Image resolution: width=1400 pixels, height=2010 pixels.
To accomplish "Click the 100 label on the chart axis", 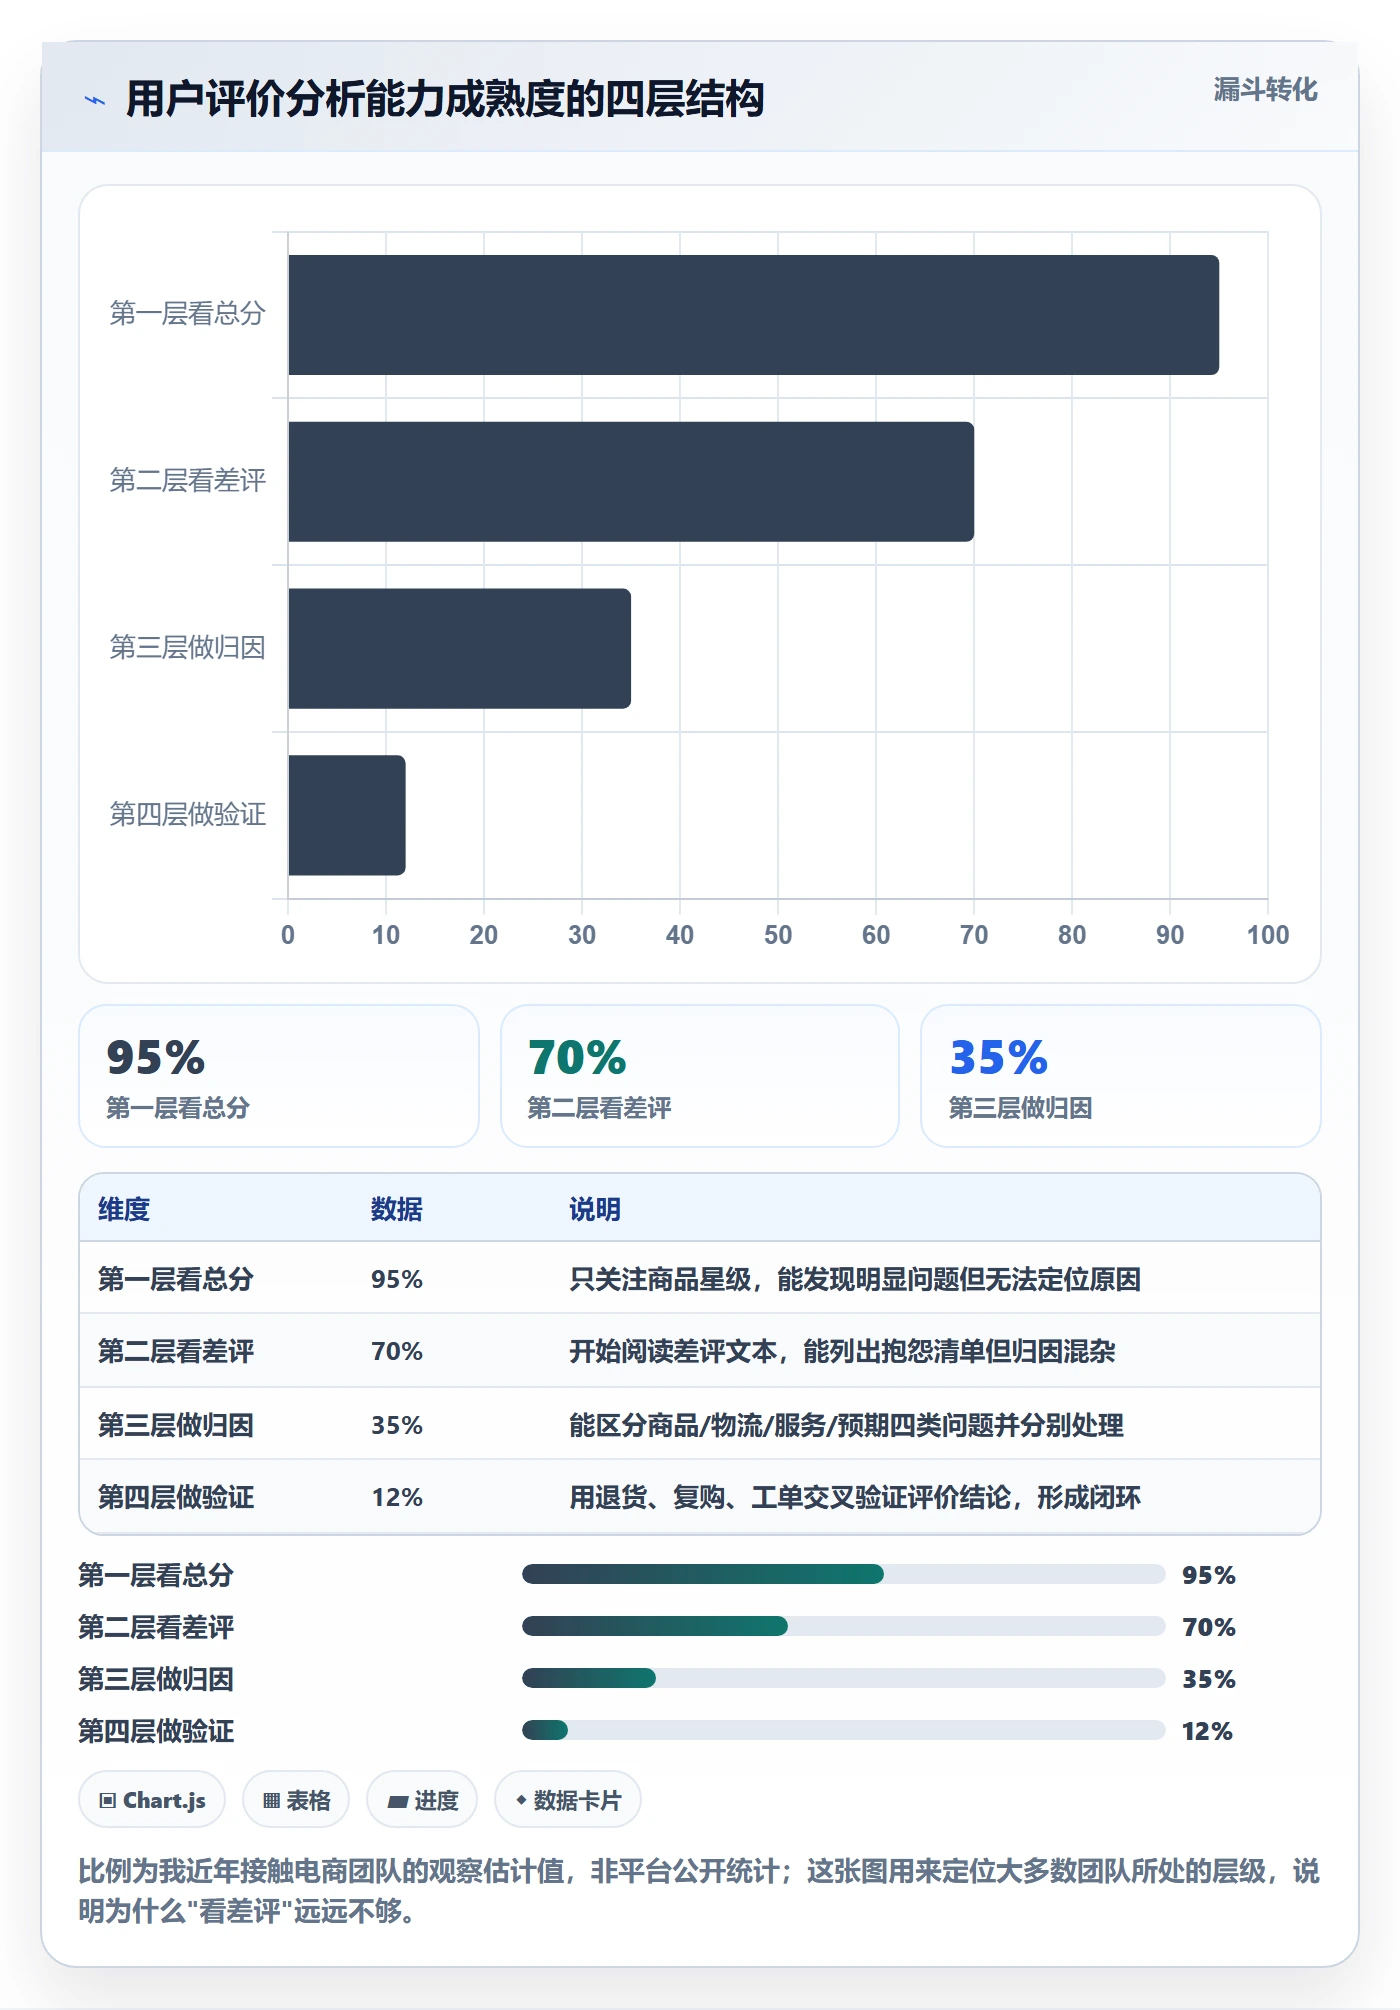I will point(1268,935).
